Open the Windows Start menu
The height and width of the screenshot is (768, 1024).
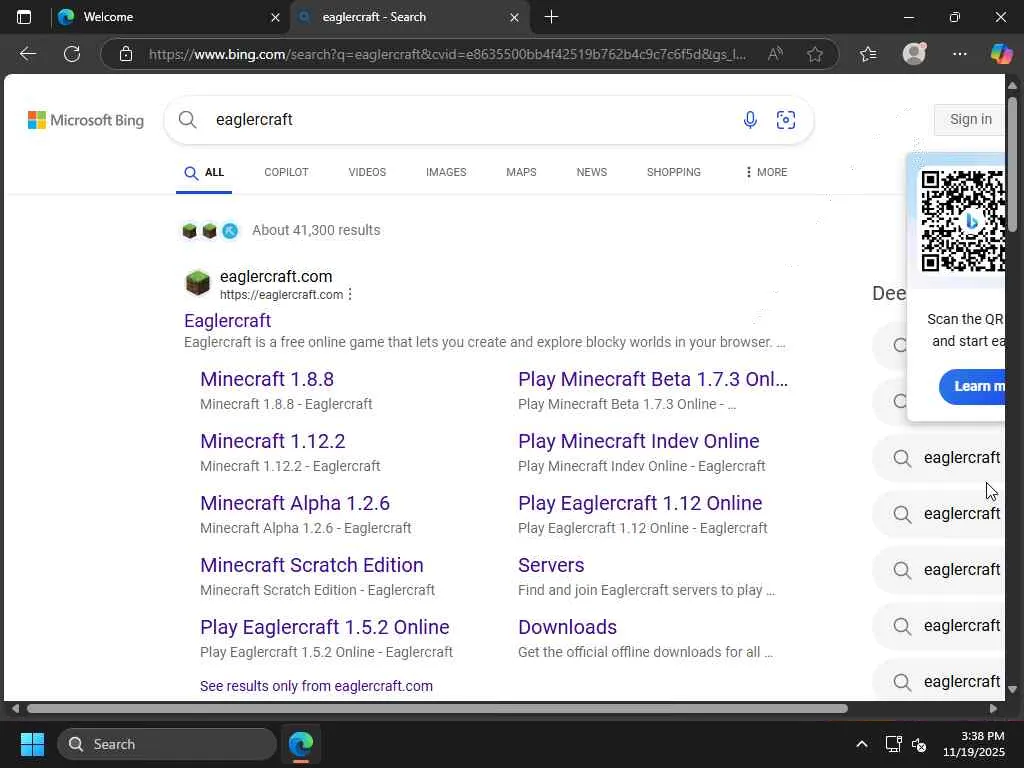pyautogui.click(x=32, y=744)
